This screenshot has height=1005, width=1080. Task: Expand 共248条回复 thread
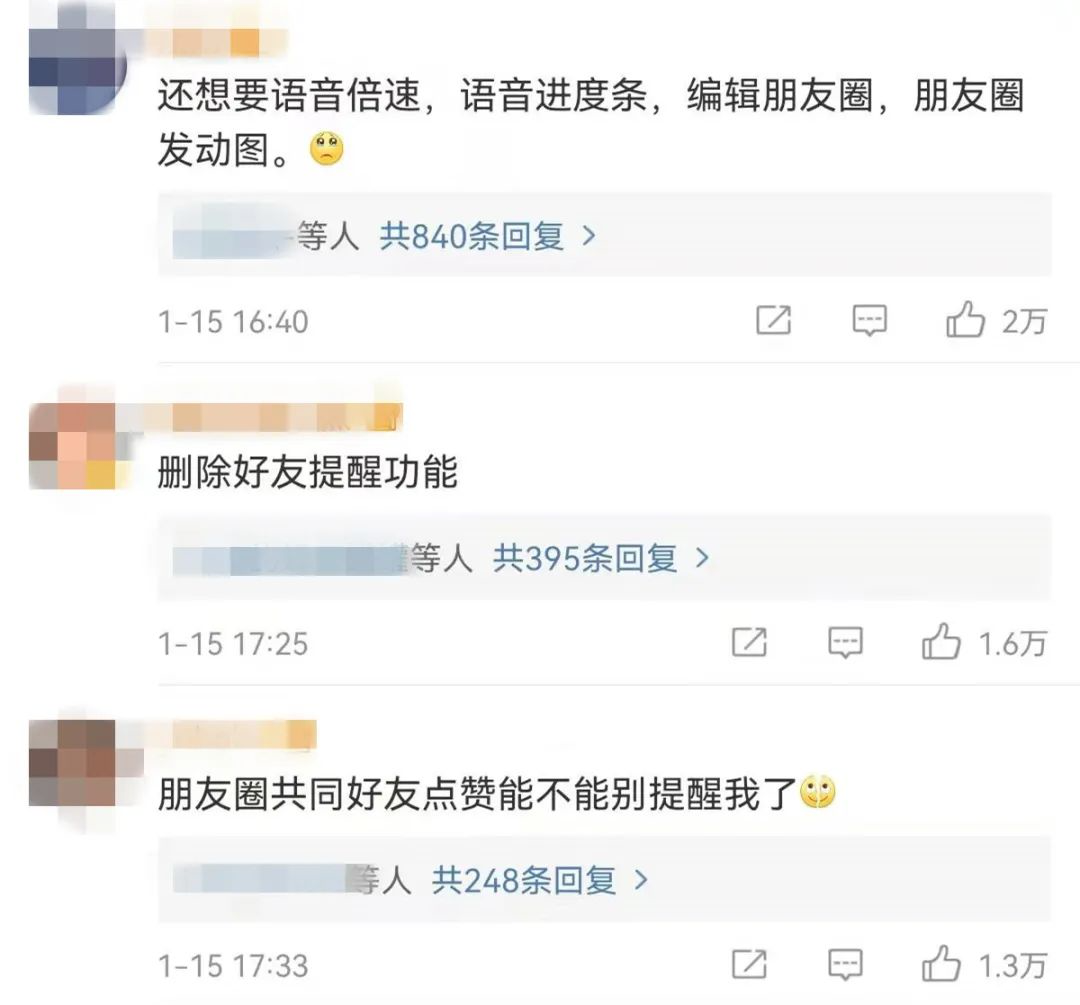523,880
